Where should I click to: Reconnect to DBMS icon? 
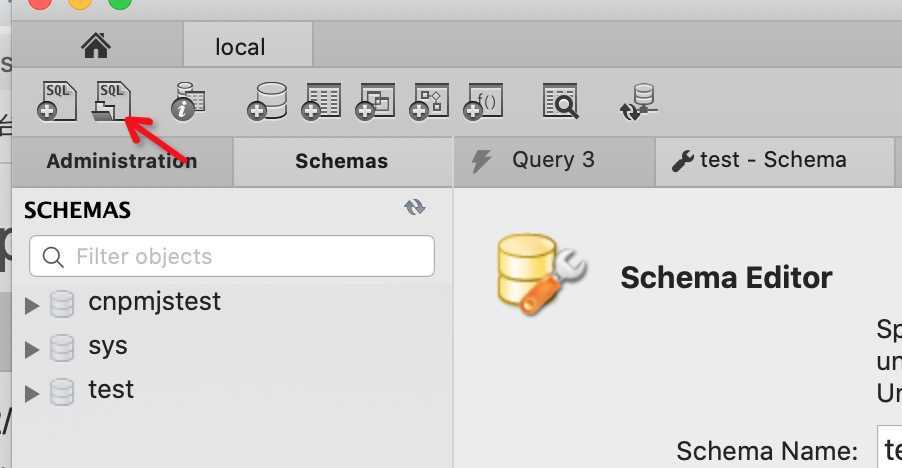639,102
